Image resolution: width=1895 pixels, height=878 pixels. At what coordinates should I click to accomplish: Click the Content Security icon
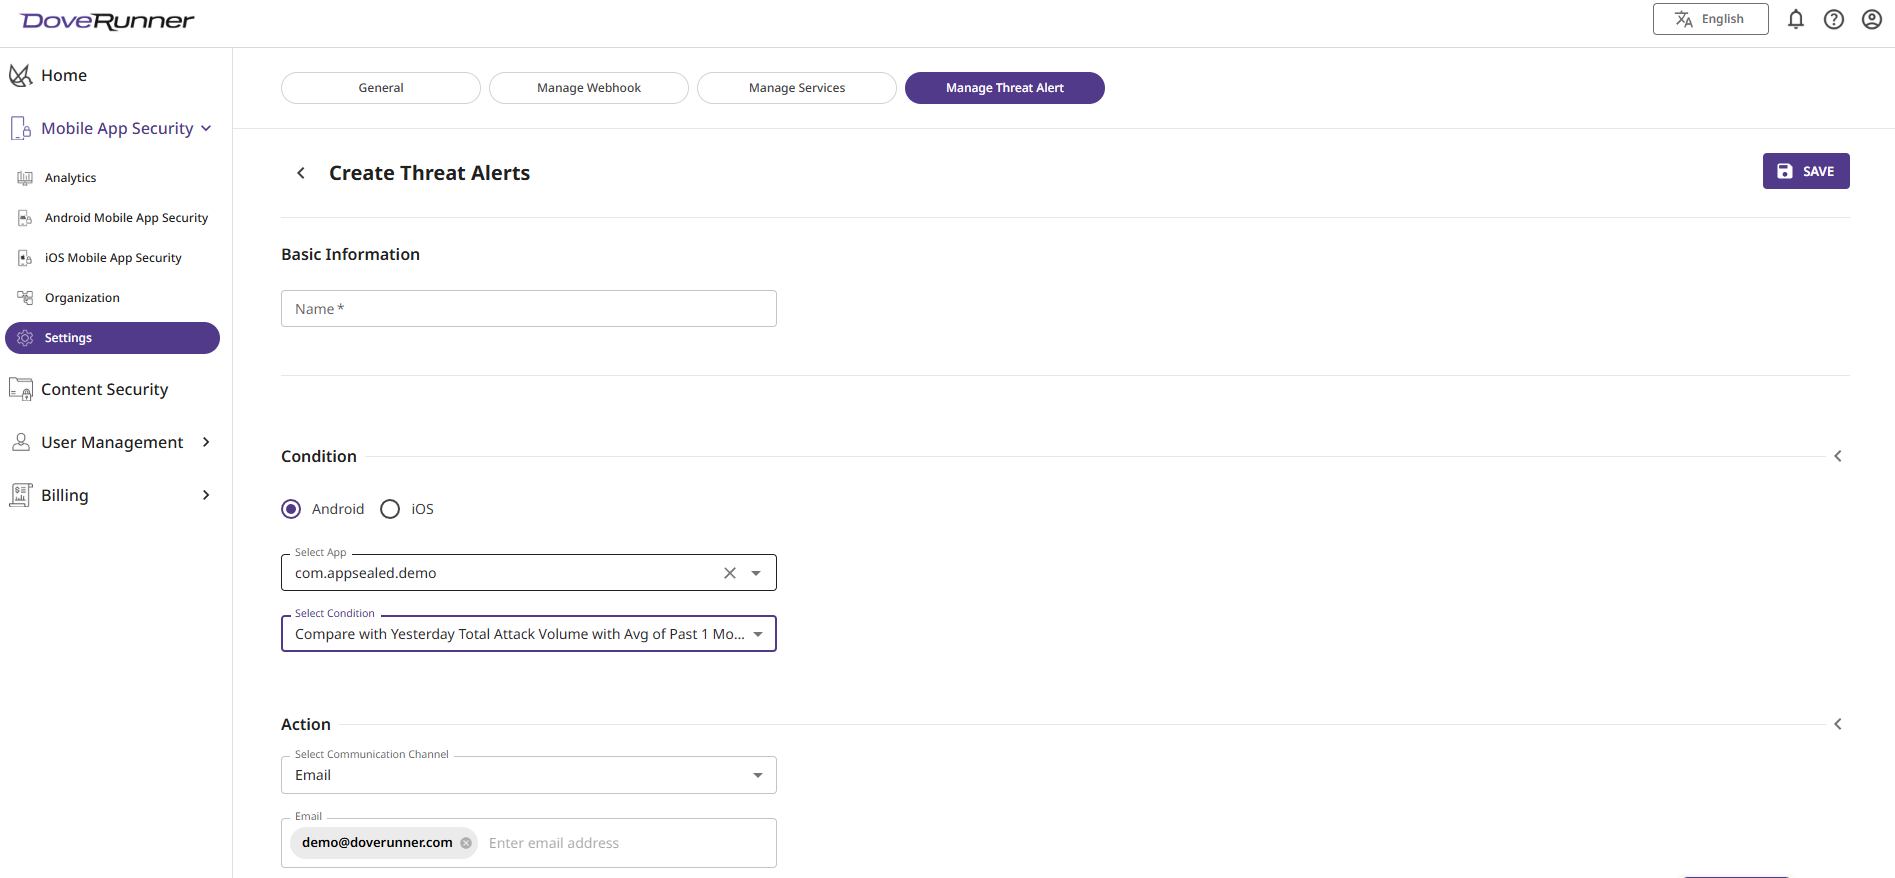click(20, 389)
